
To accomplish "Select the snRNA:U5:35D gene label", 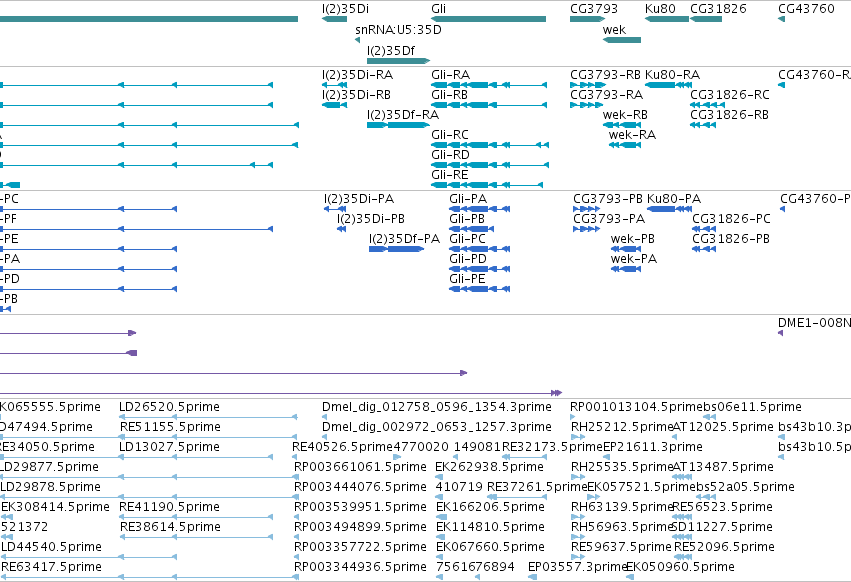I will pos(398,30).
